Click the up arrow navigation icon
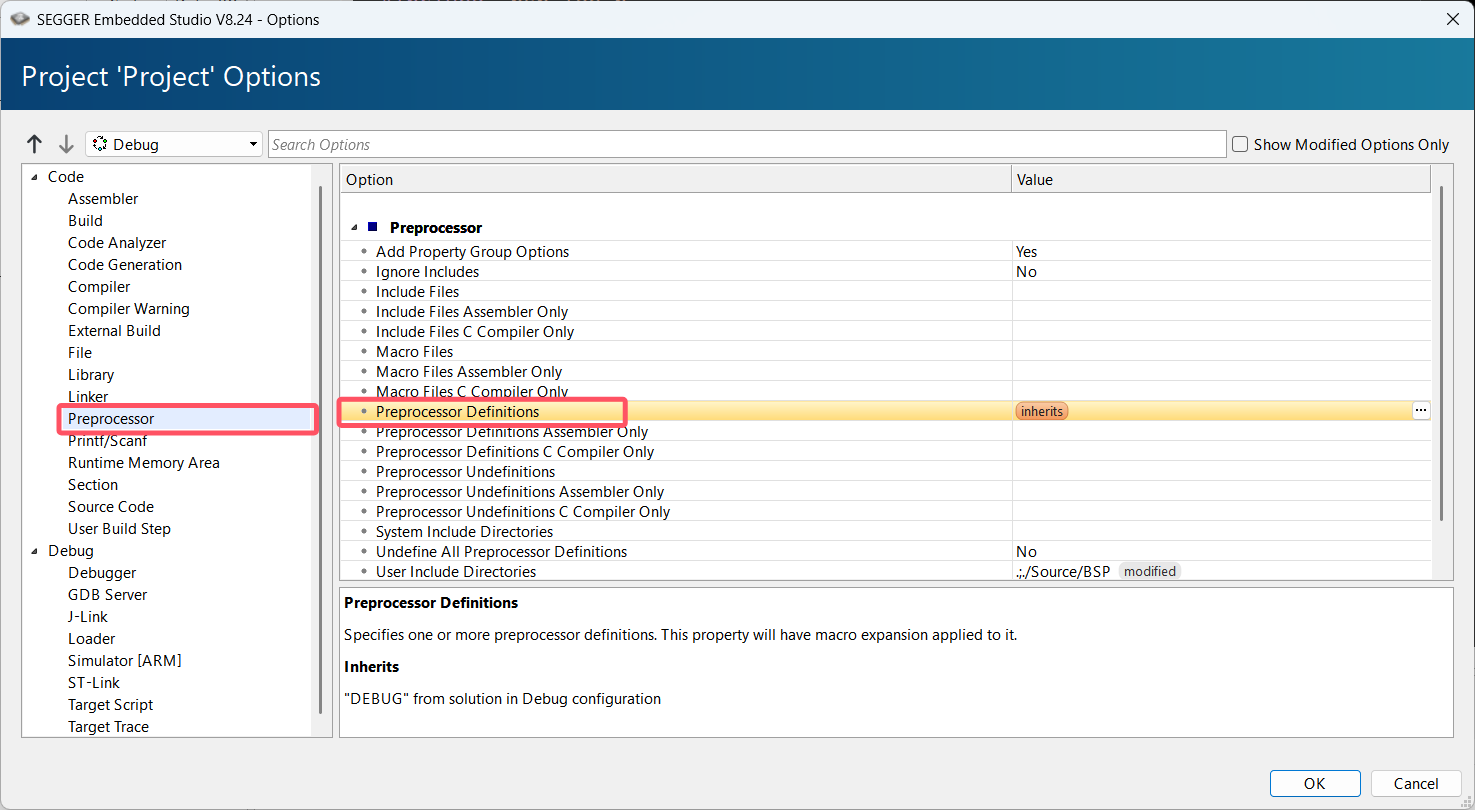 35,144
